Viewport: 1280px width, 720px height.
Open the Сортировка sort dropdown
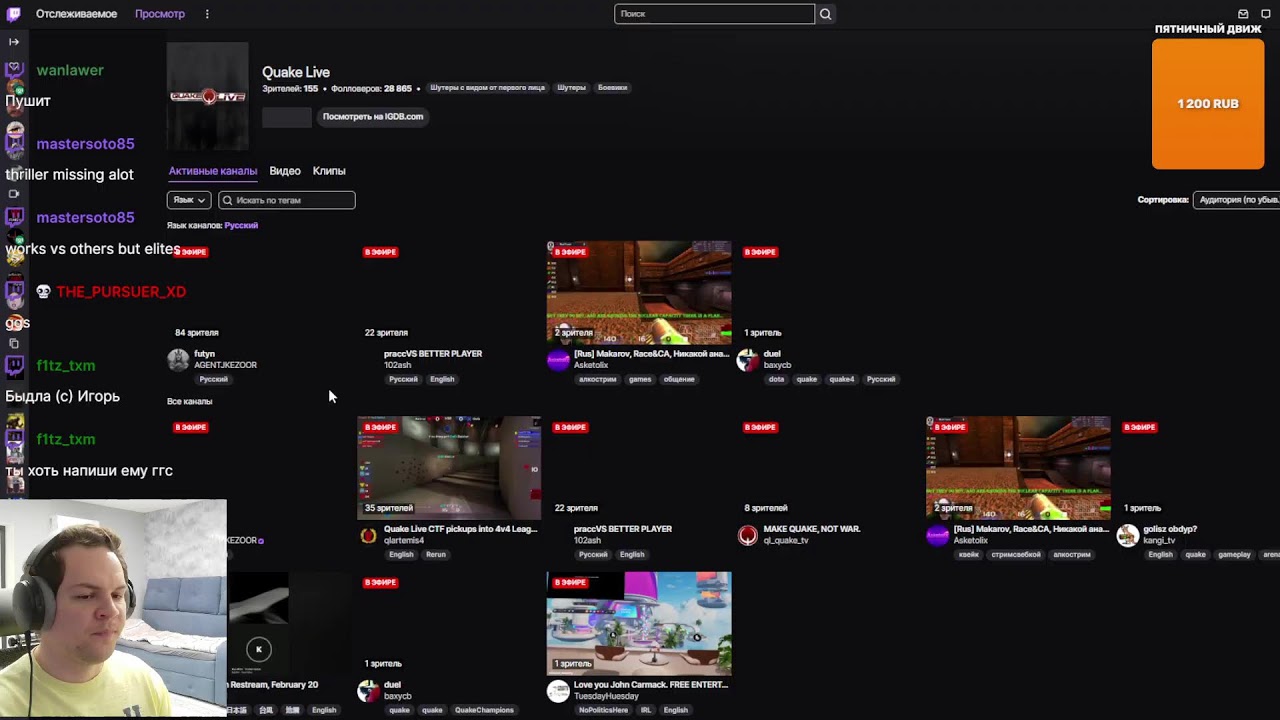(x=1238, y=200)
